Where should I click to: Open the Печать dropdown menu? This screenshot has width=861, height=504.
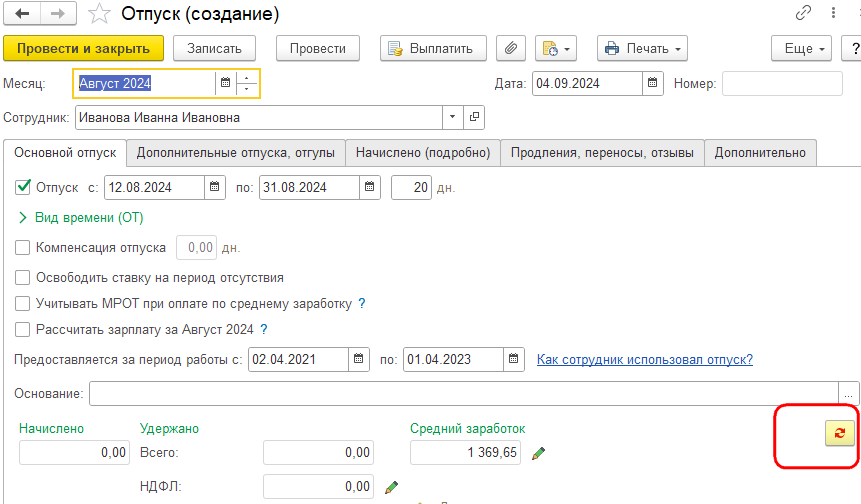[642, 48]
